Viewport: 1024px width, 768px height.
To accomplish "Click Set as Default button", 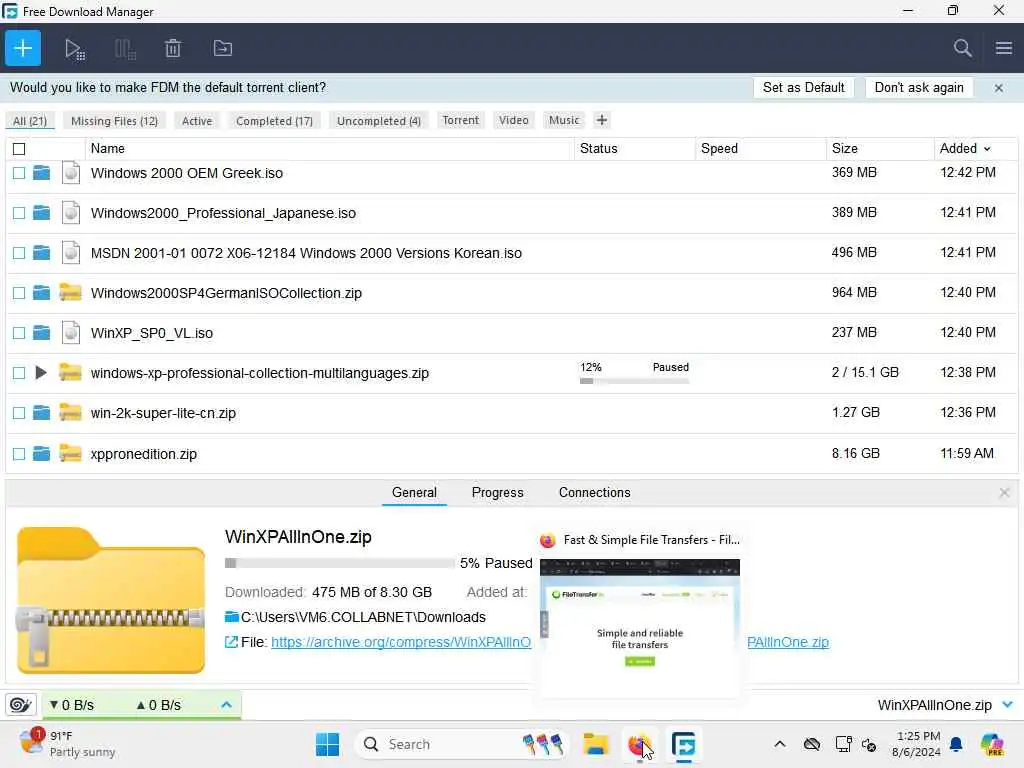I will point(803,88).
